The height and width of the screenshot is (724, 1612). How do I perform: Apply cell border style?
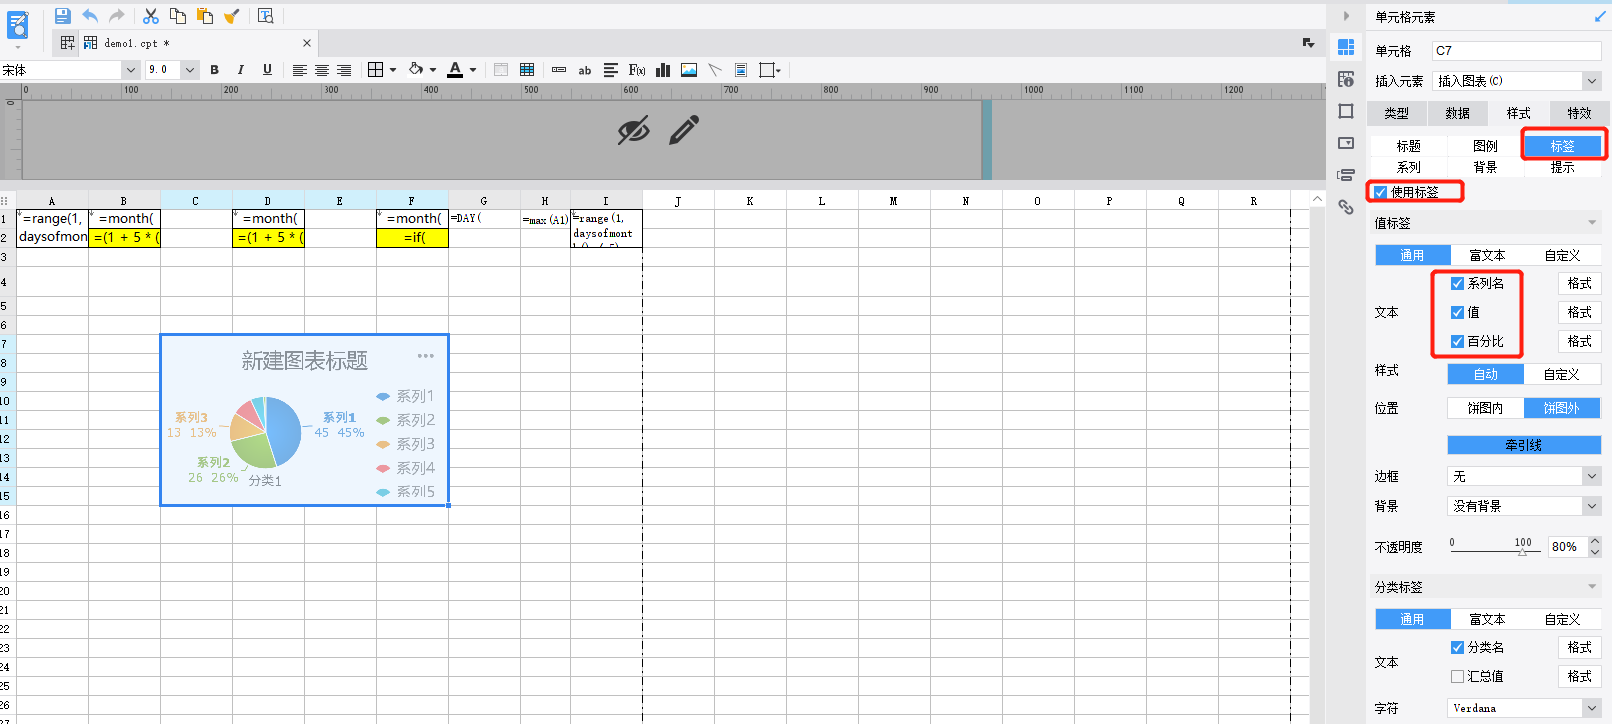375,70
